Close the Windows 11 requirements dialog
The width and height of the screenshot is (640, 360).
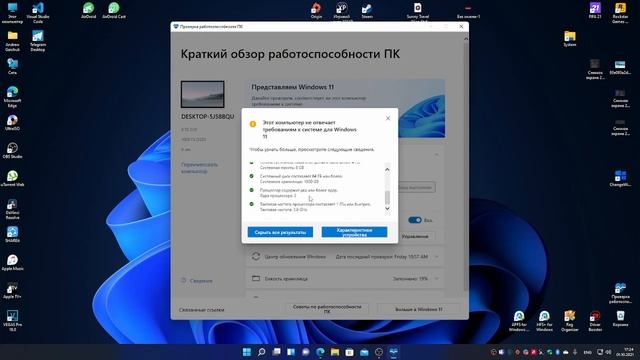click(388, 118)
